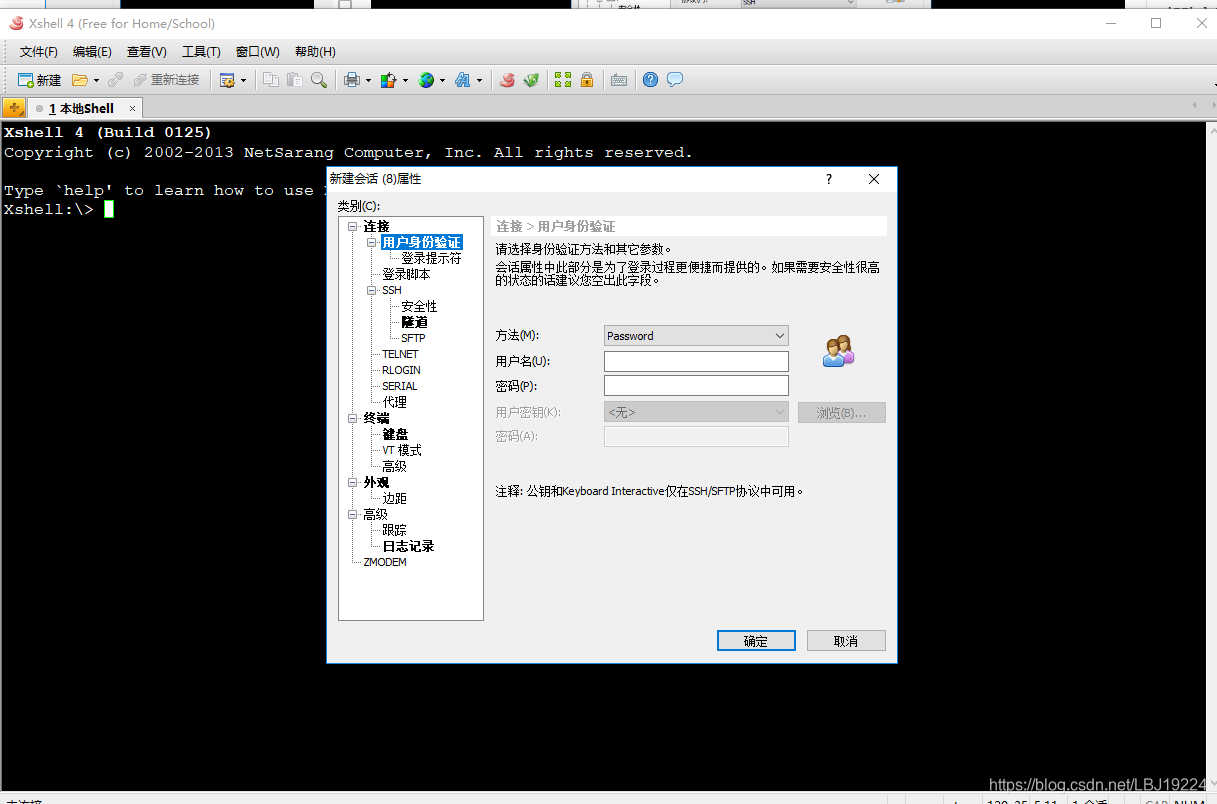Collapse the 高级 node in the category tree
Viewport: 1217px width, 804px height.
[353, 514]
